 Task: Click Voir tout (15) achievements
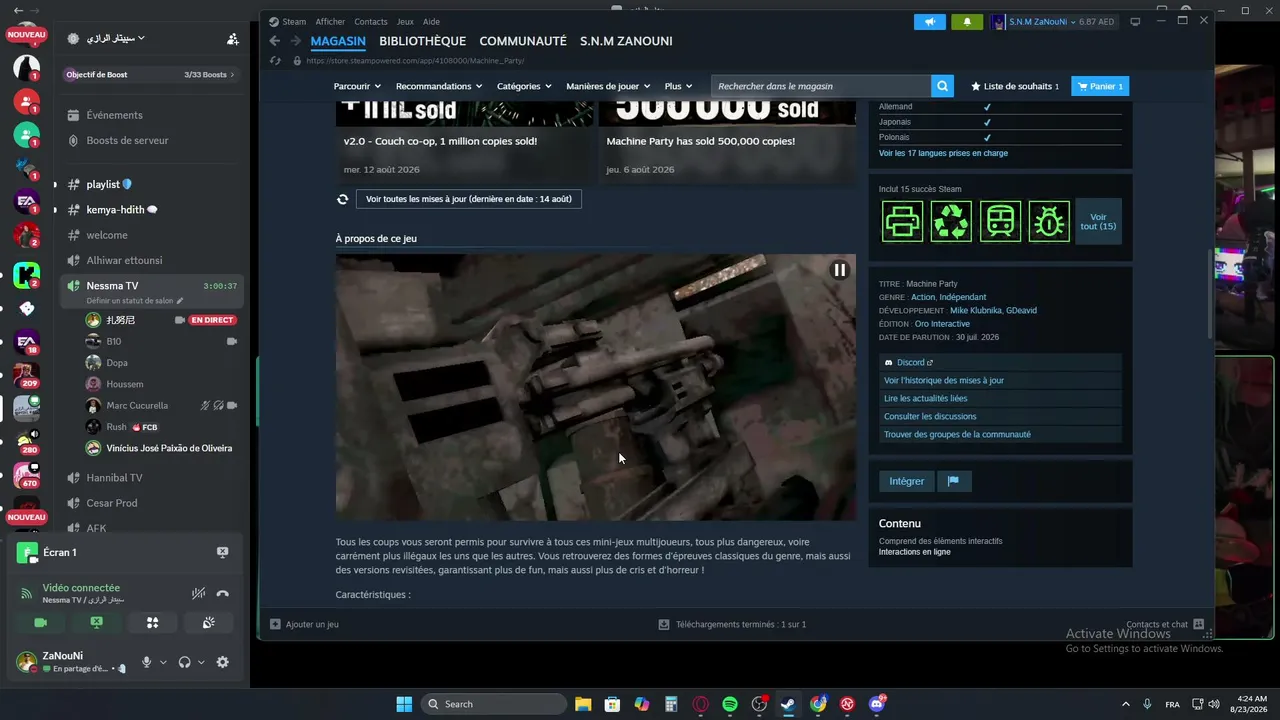point(1098,221)
